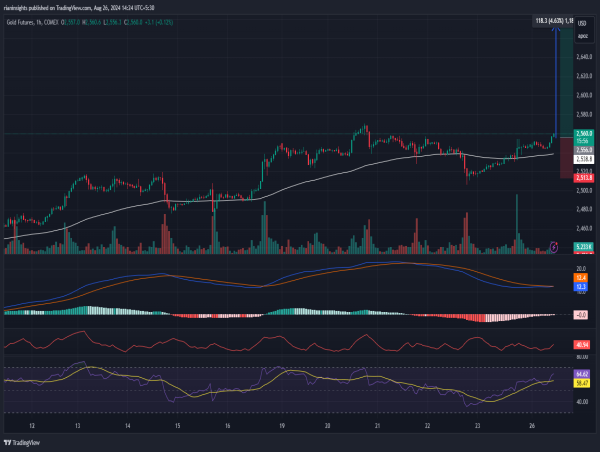Click date label 22 on time axis
The image size is (600, 452).
pos(427,426)
